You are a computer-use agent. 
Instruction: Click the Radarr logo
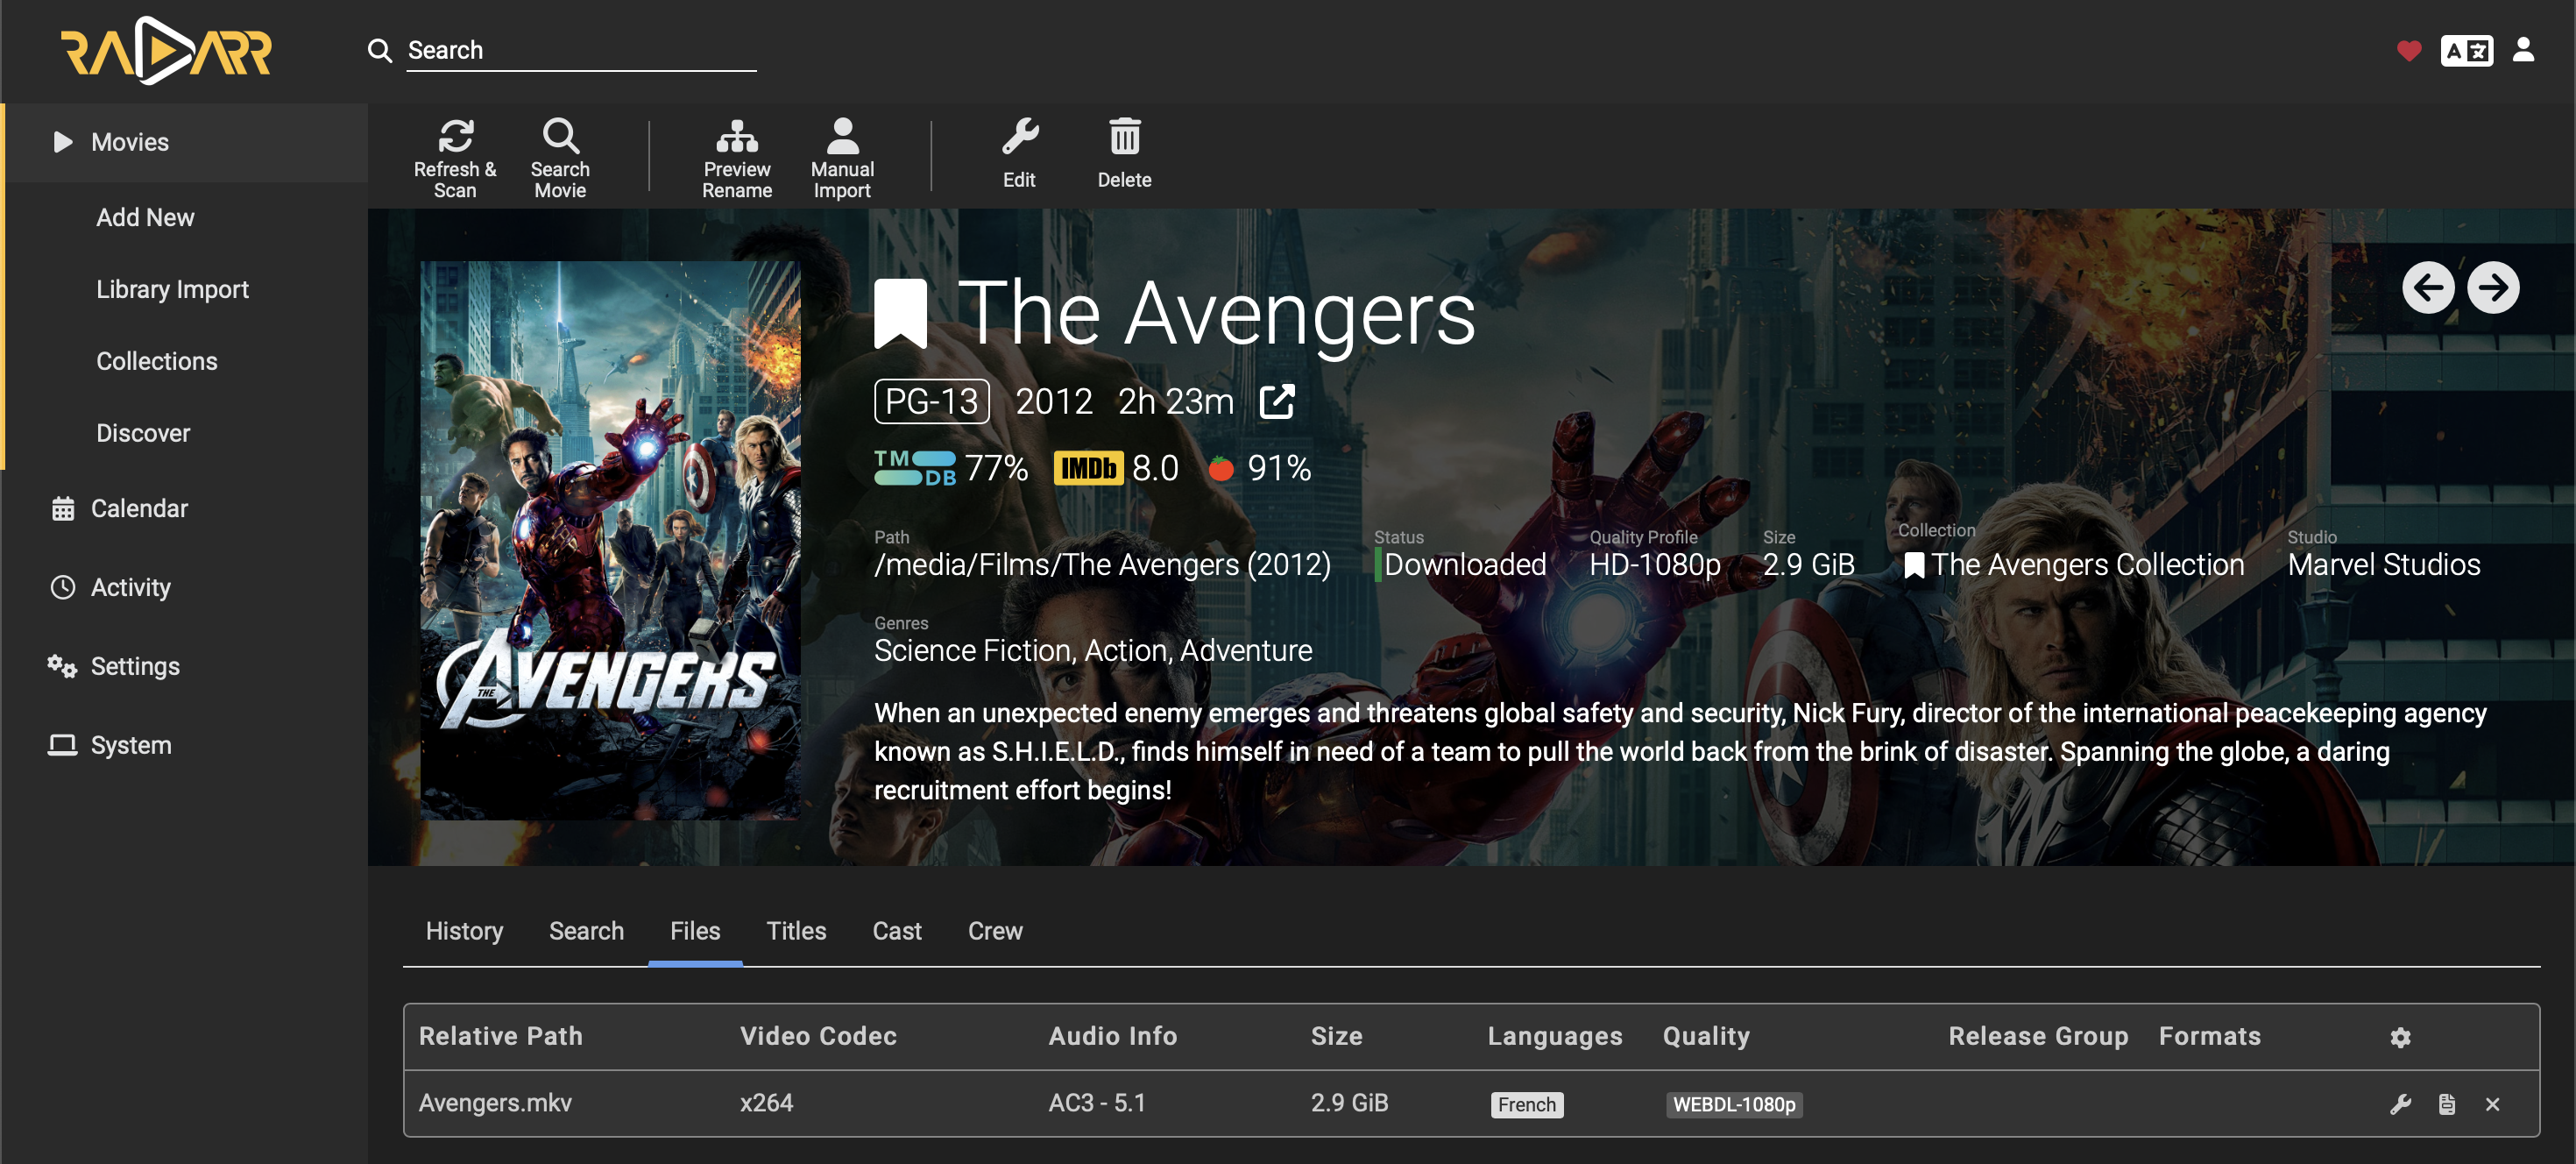point(166,51)
